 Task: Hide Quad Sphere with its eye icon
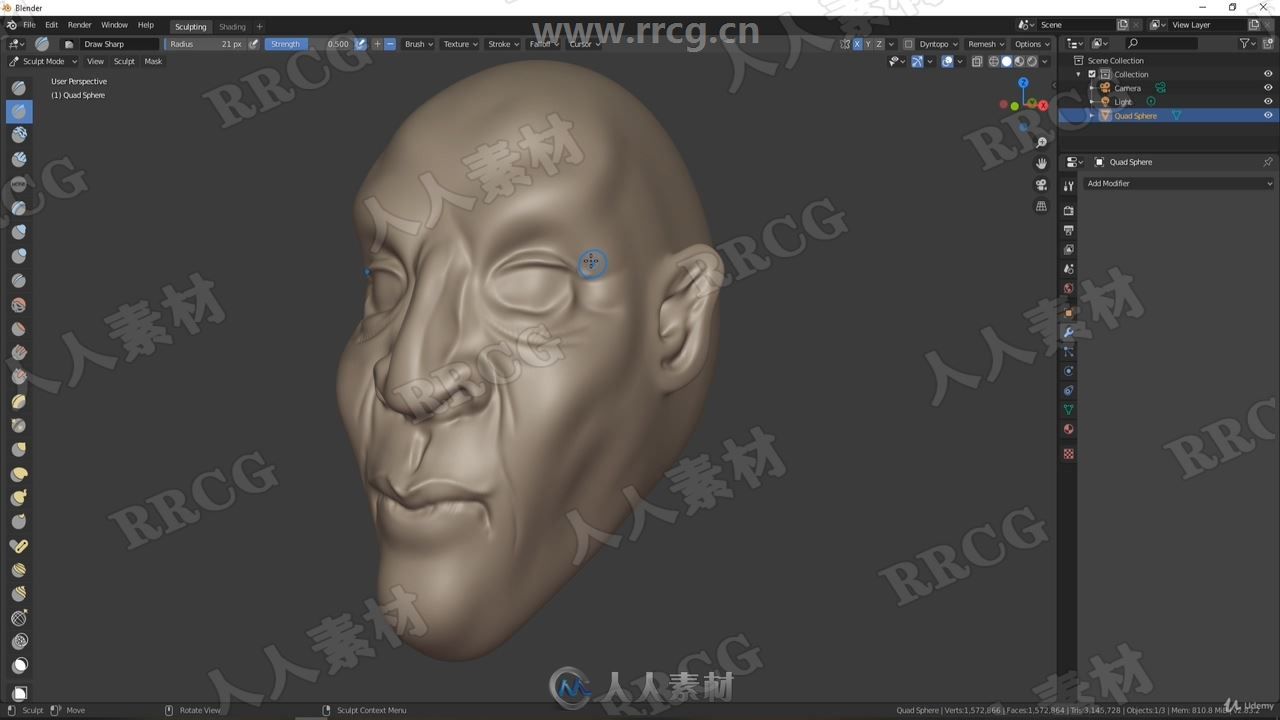(1268, 115)
